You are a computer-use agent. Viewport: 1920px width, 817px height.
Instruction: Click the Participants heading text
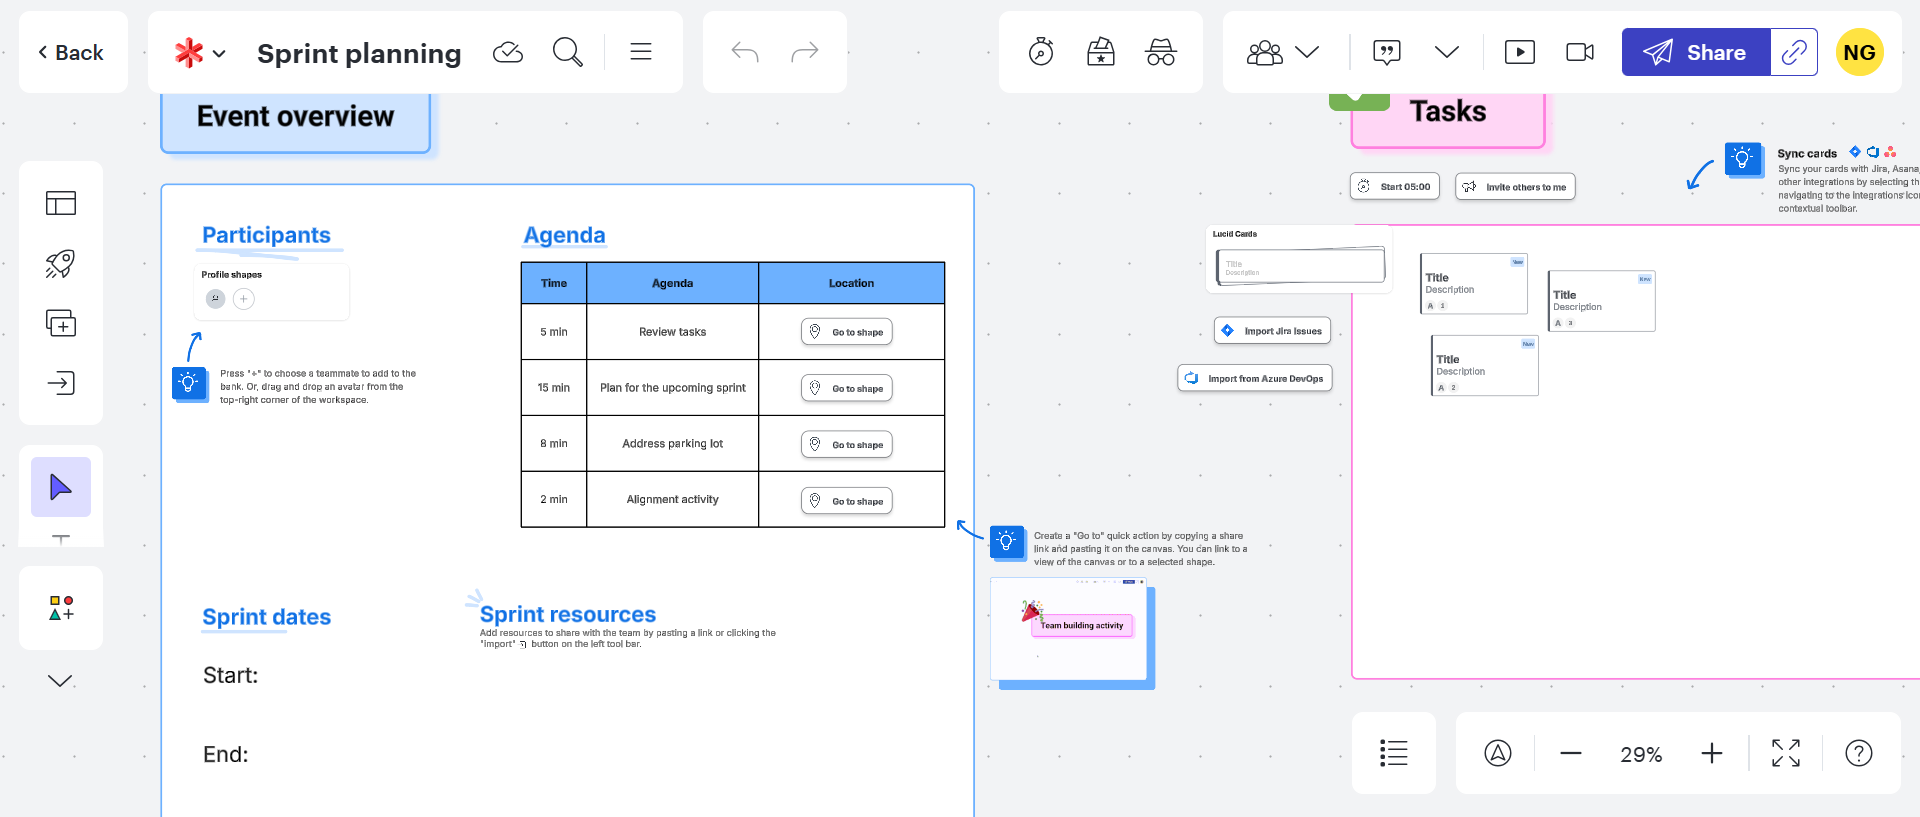pos(266,235)
